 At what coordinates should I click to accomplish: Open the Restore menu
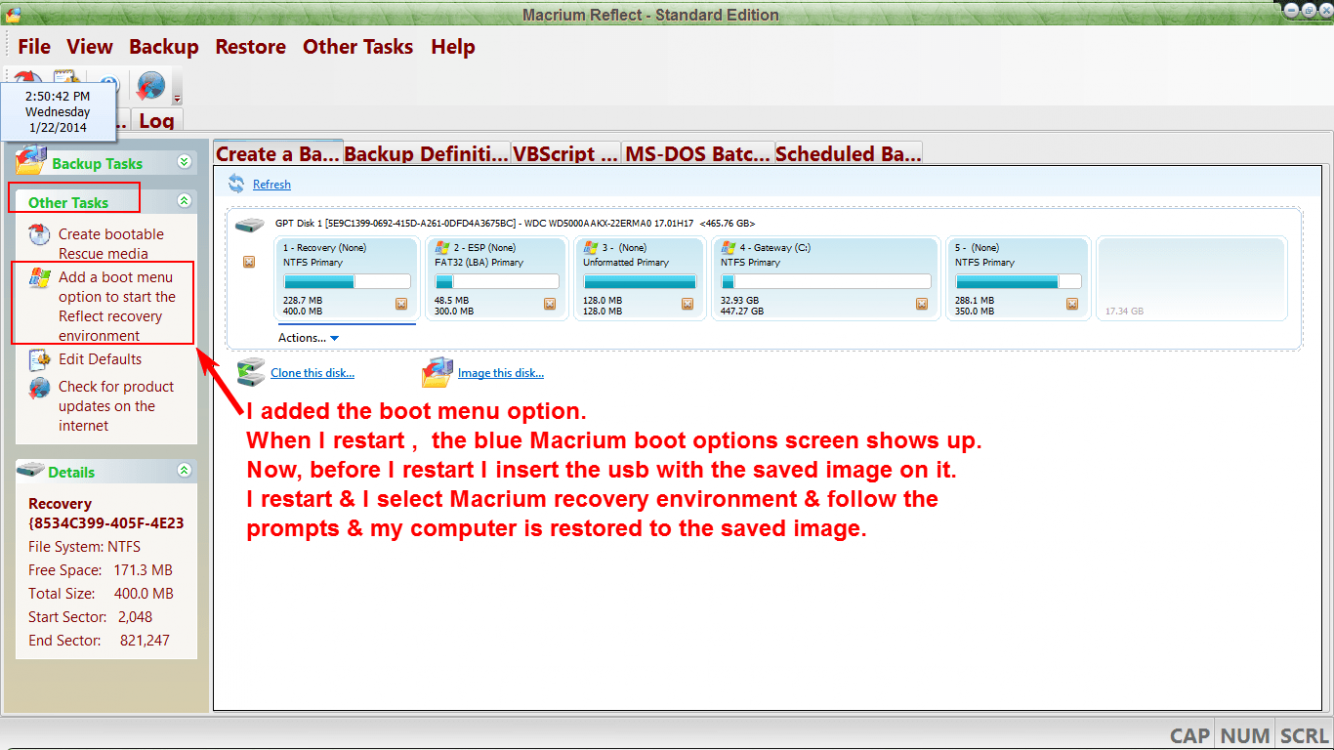(251, 47)
